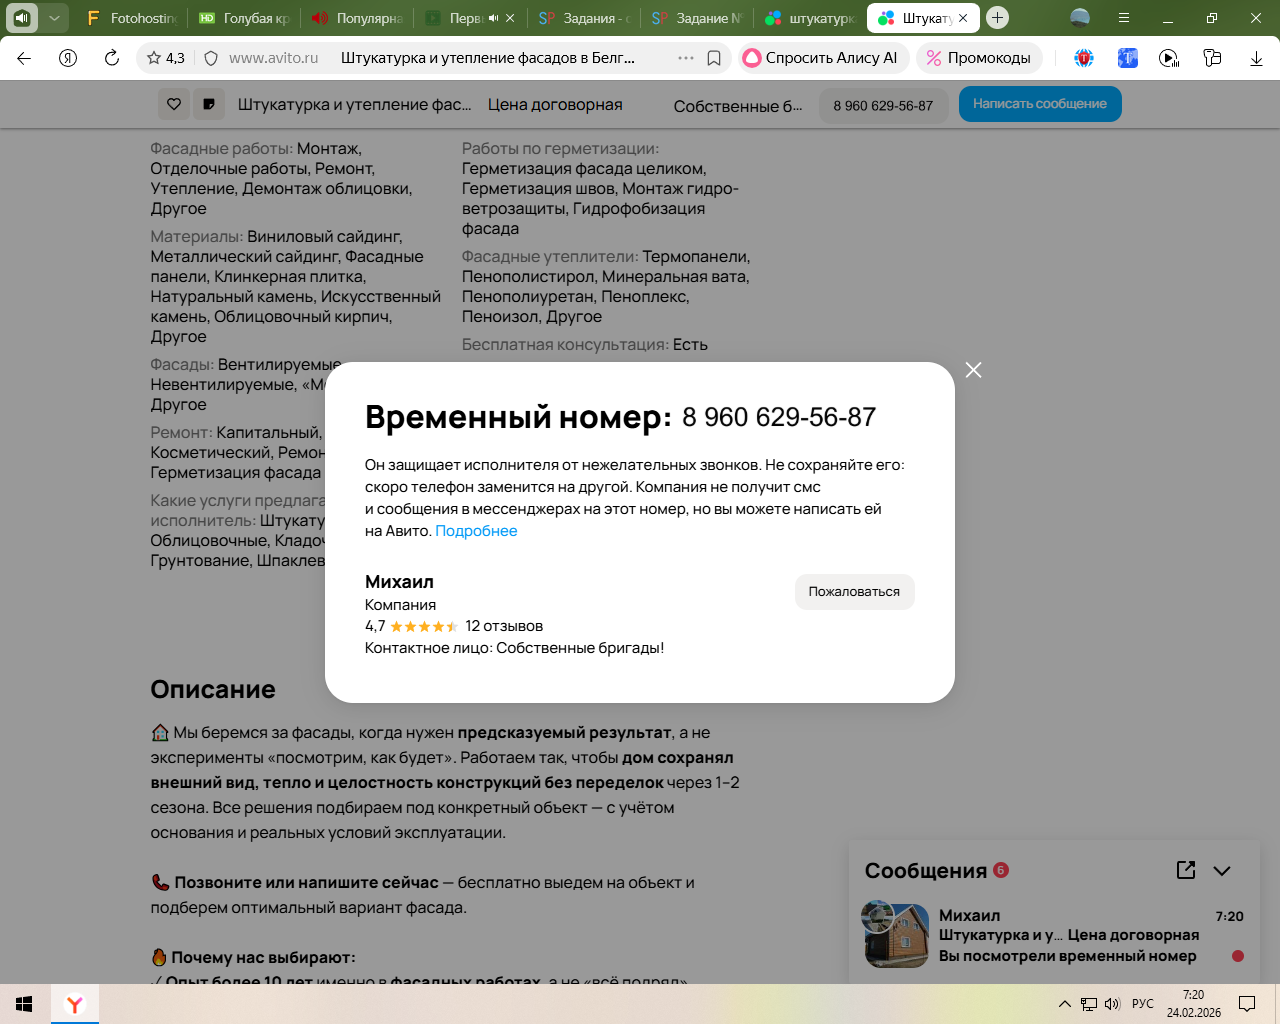Open site protection shield icon
This screenshot has height=1024, width=1280.
tap(211, 58)
